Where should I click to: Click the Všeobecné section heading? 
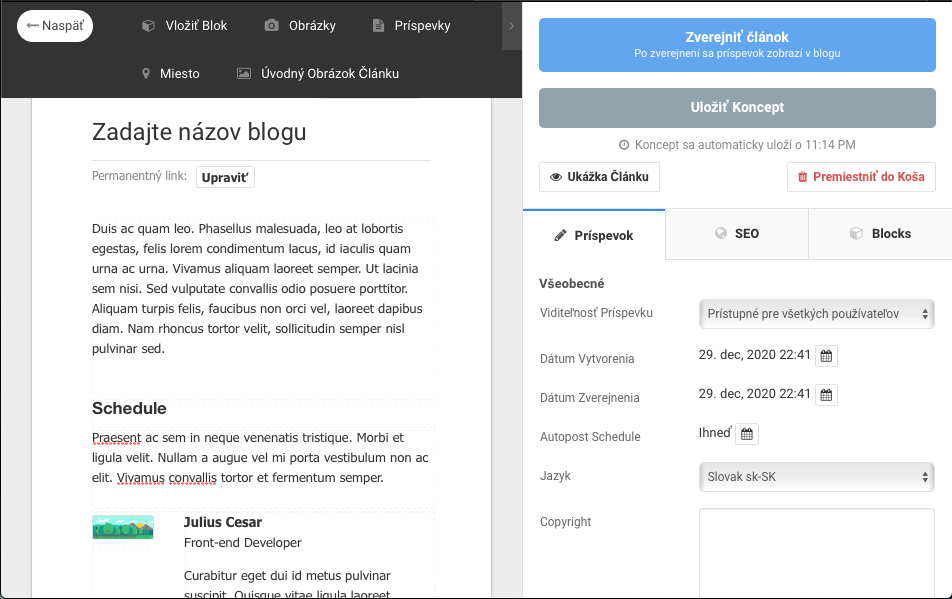[572, 283]
